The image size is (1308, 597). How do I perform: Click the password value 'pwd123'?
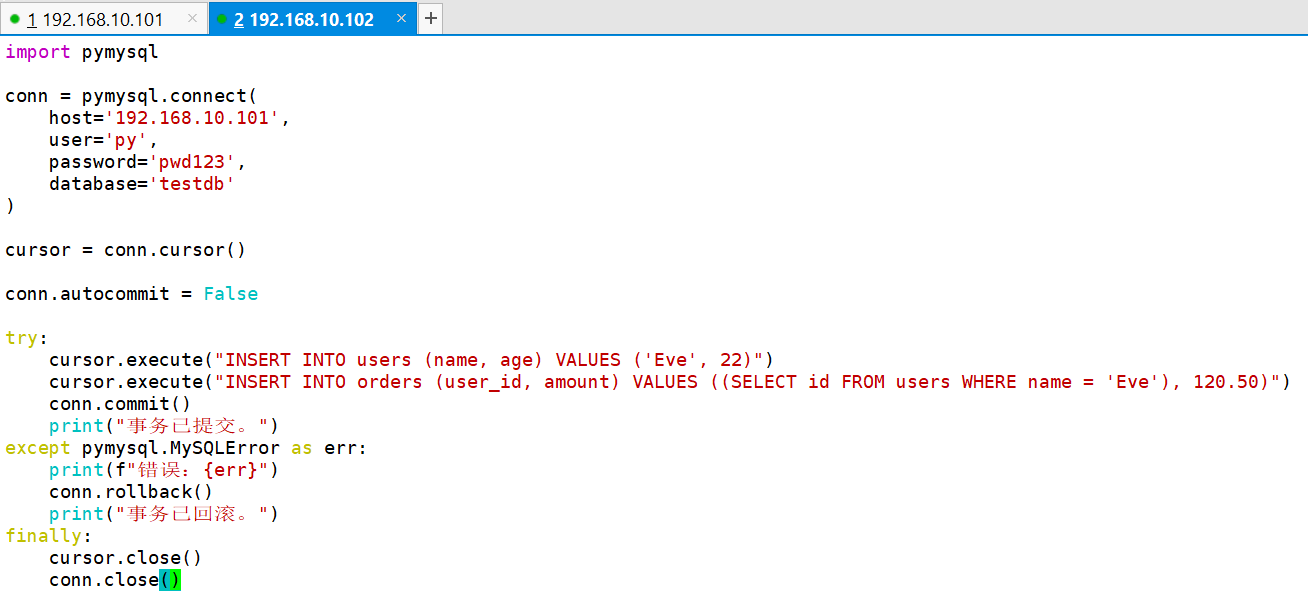tap(192, 162)
